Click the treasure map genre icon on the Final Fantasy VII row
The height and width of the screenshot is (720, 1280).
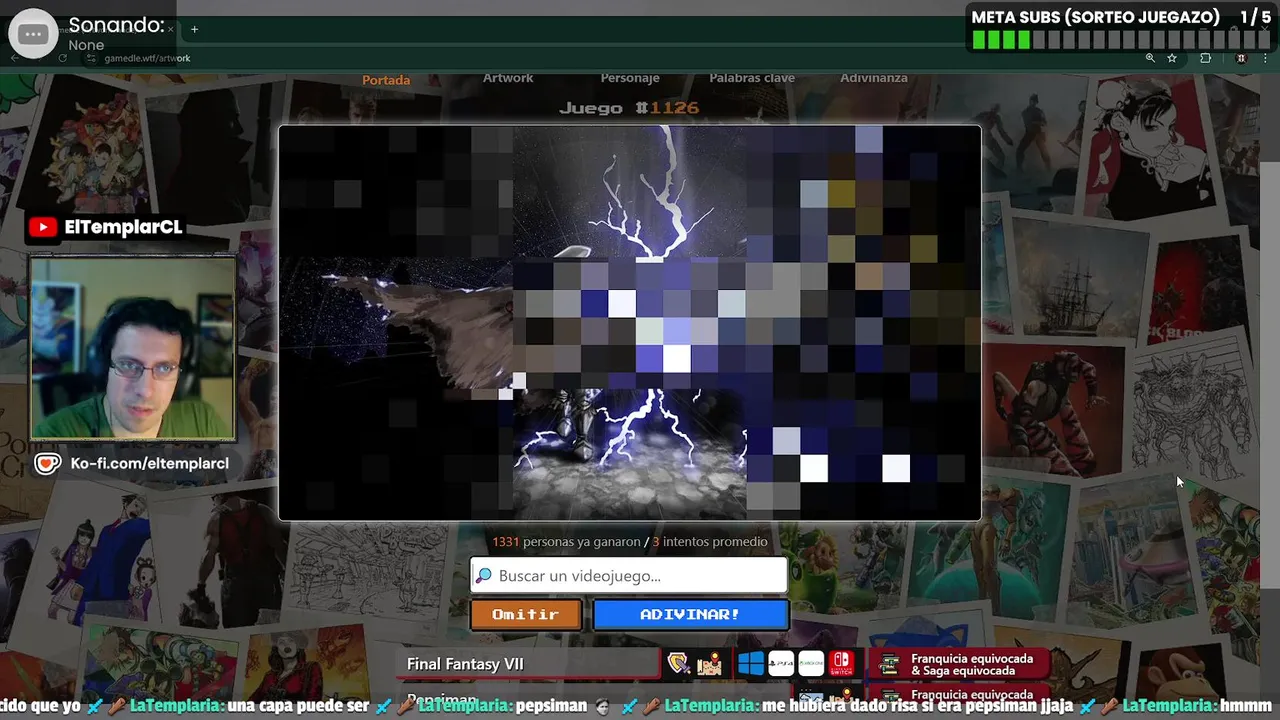(x=709, y=664)
